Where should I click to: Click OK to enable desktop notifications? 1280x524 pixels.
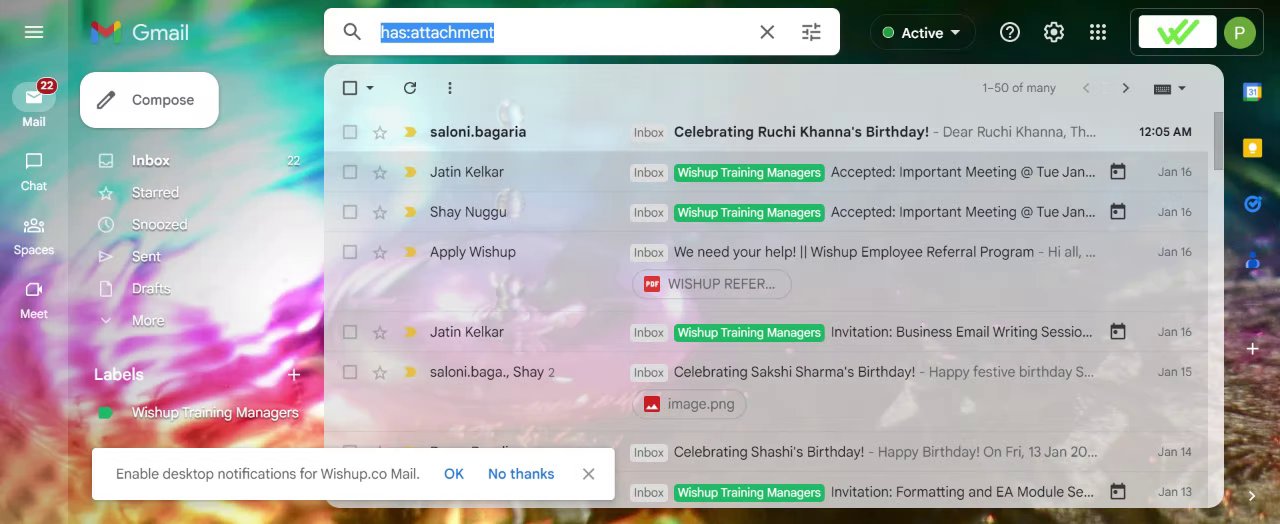coord(454,474)
